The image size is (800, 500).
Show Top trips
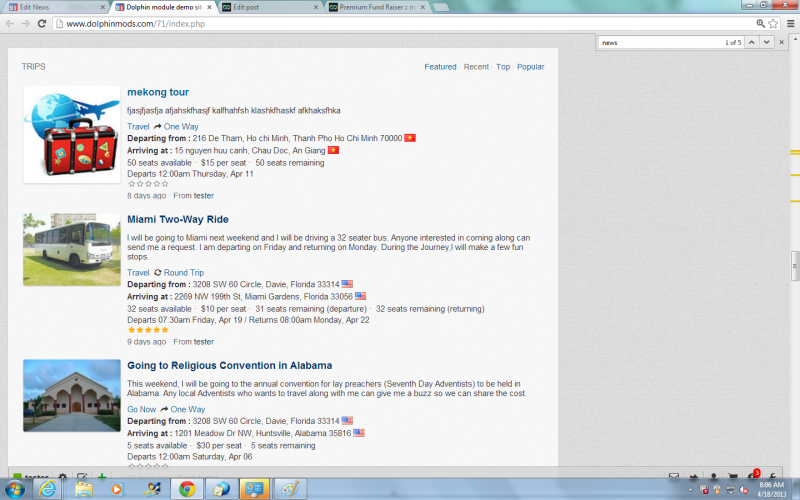pos(503,67)
